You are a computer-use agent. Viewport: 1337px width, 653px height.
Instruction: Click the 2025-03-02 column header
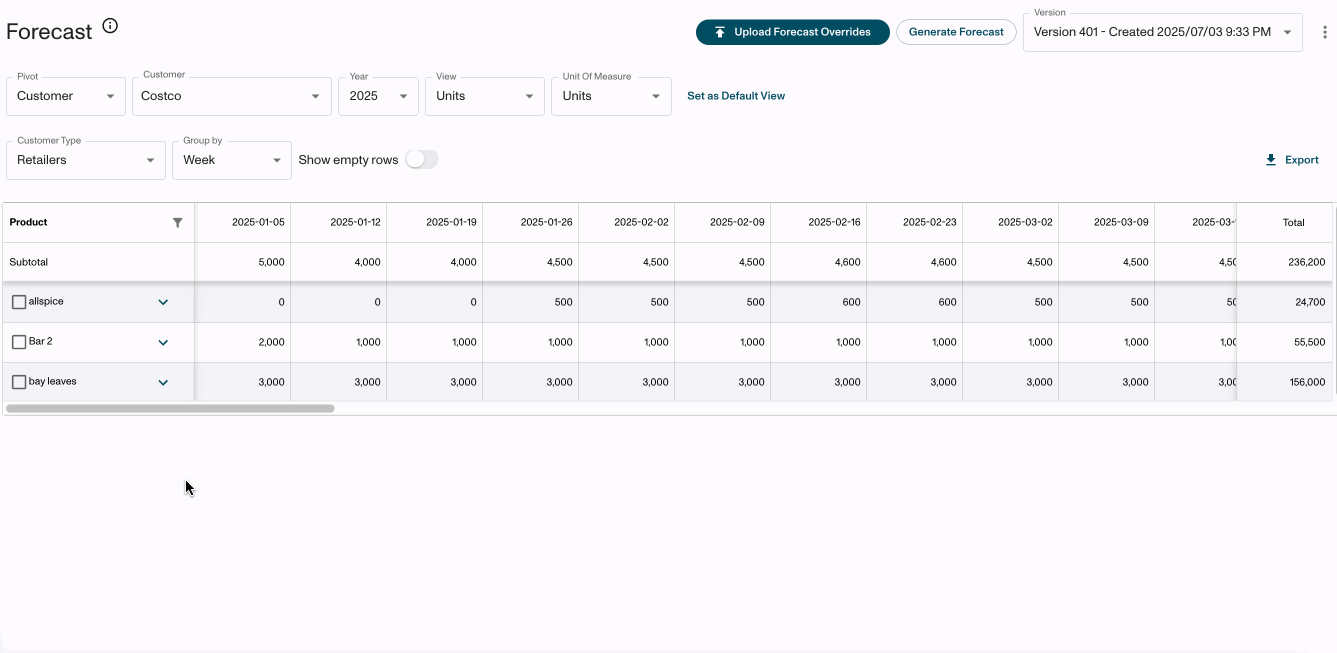pos(1011,223)
